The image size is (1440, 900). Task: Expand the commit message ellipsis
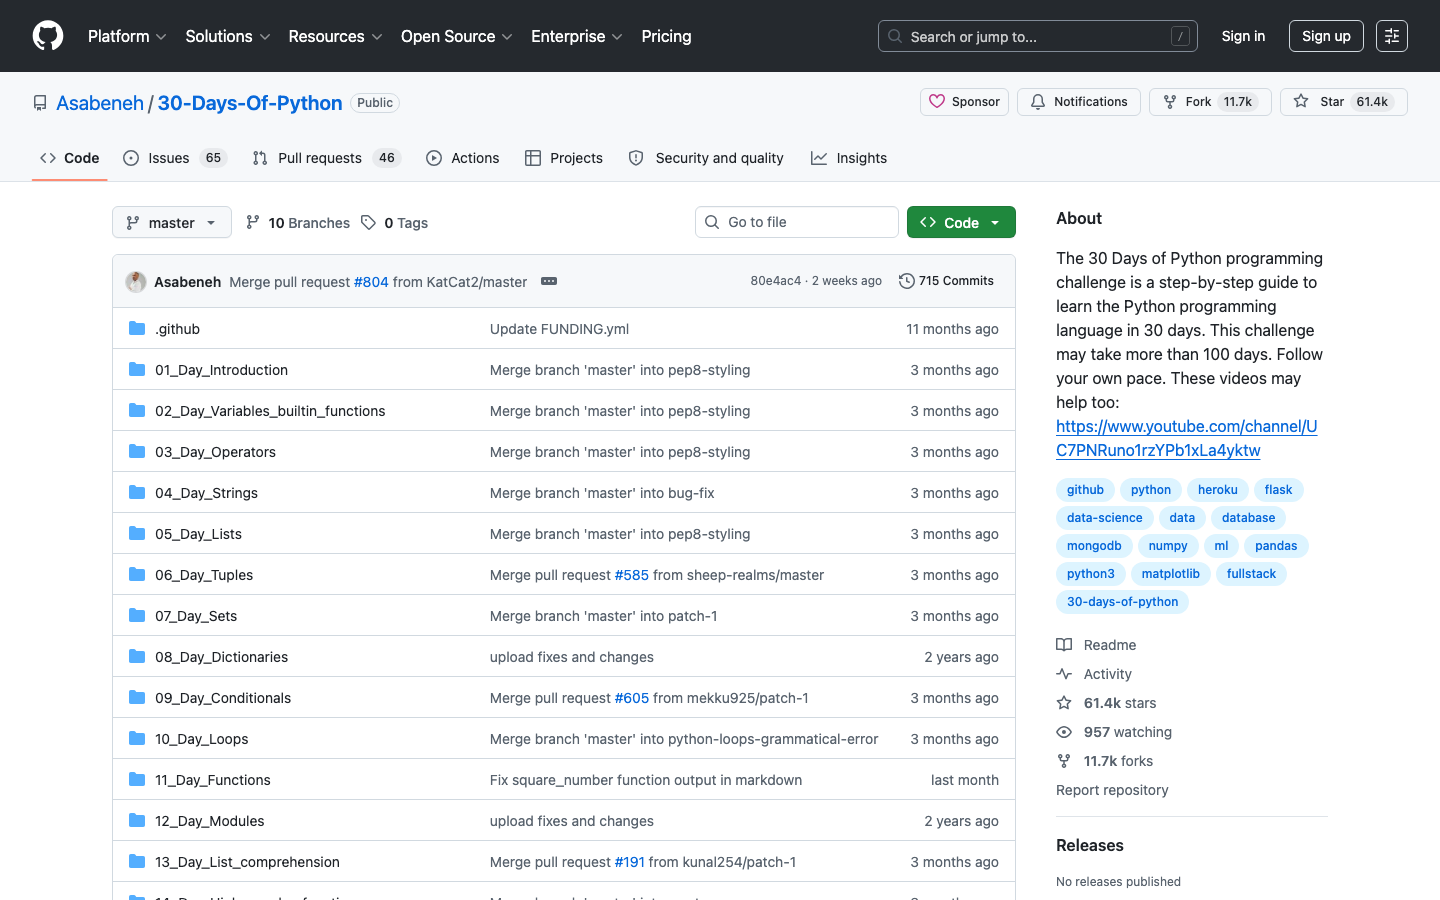coord(548,281)
